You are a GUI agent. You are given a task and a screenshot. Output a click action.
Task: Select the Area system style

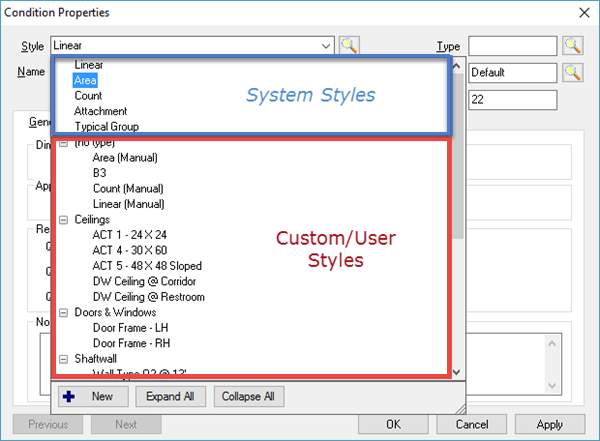85,80
